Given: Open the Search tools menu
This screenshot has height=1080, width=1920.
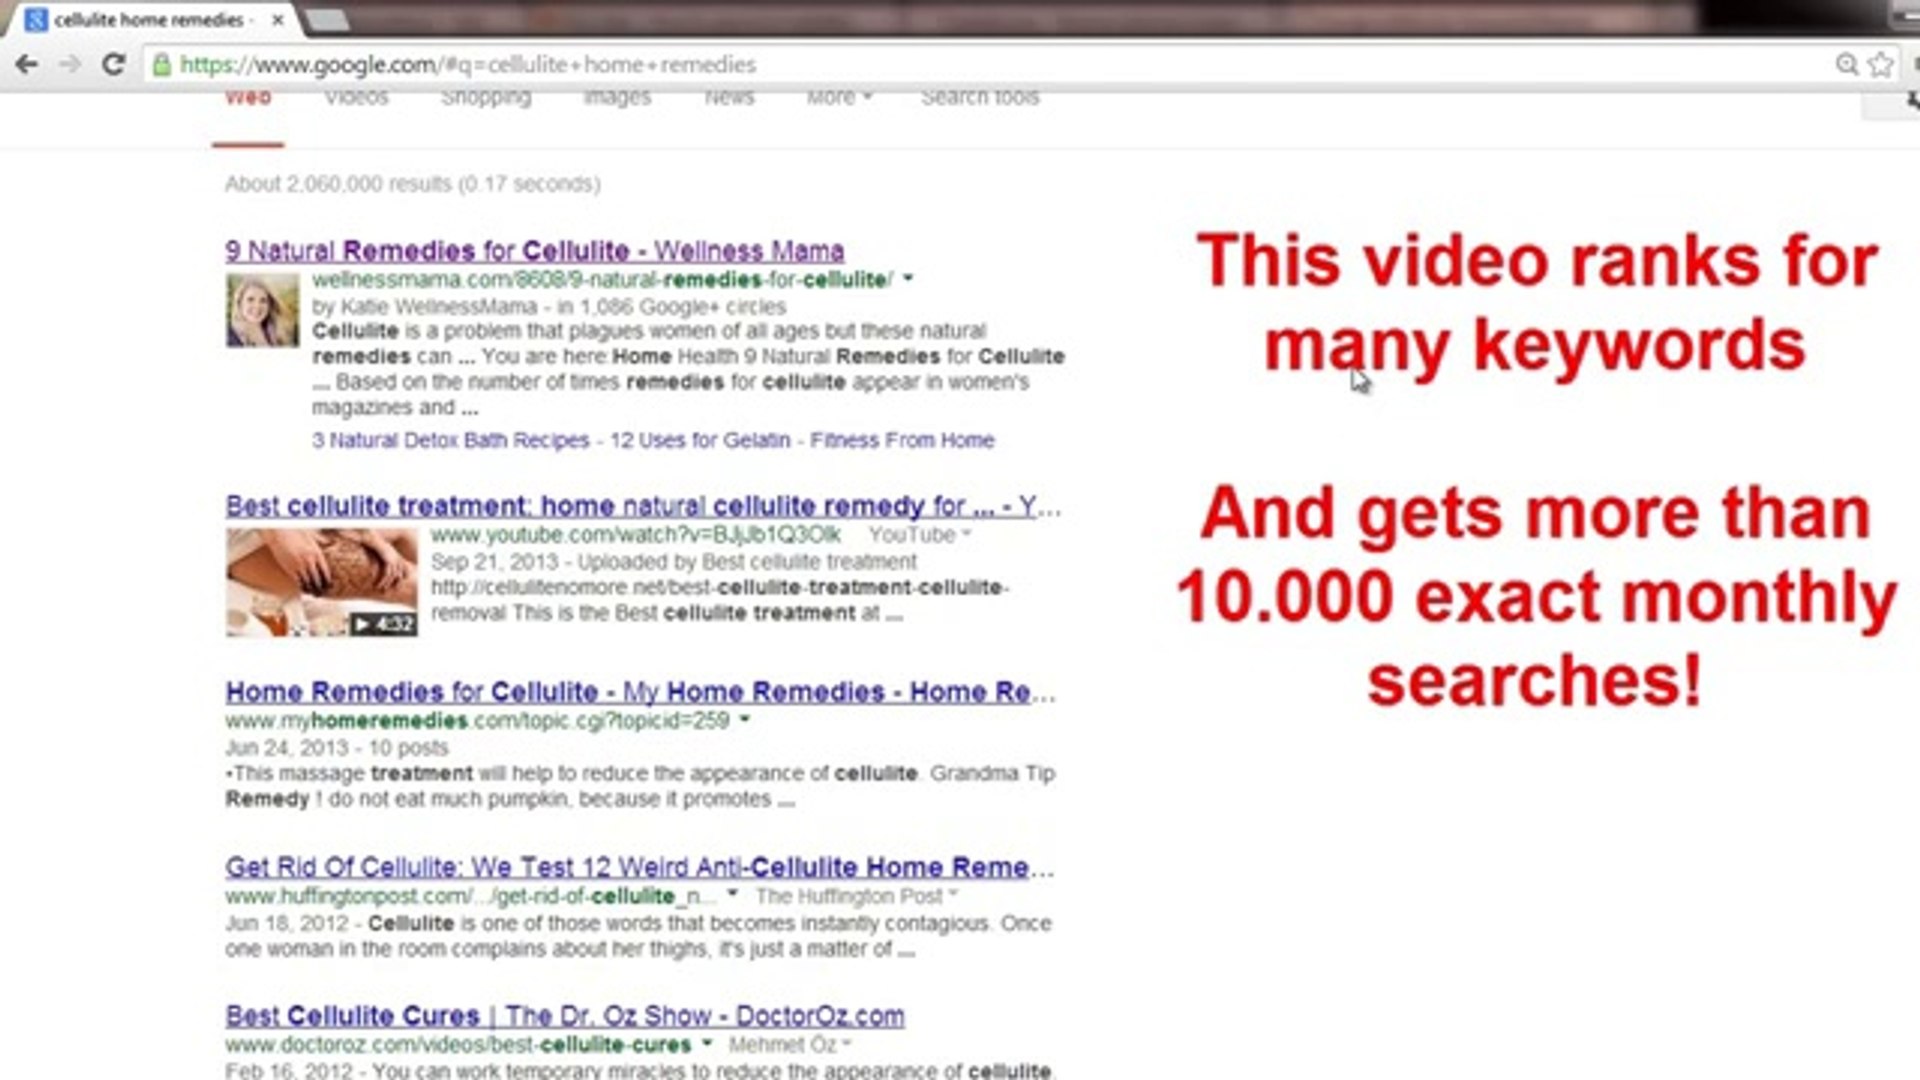Looking at the screenshot, I should point(979,98).
